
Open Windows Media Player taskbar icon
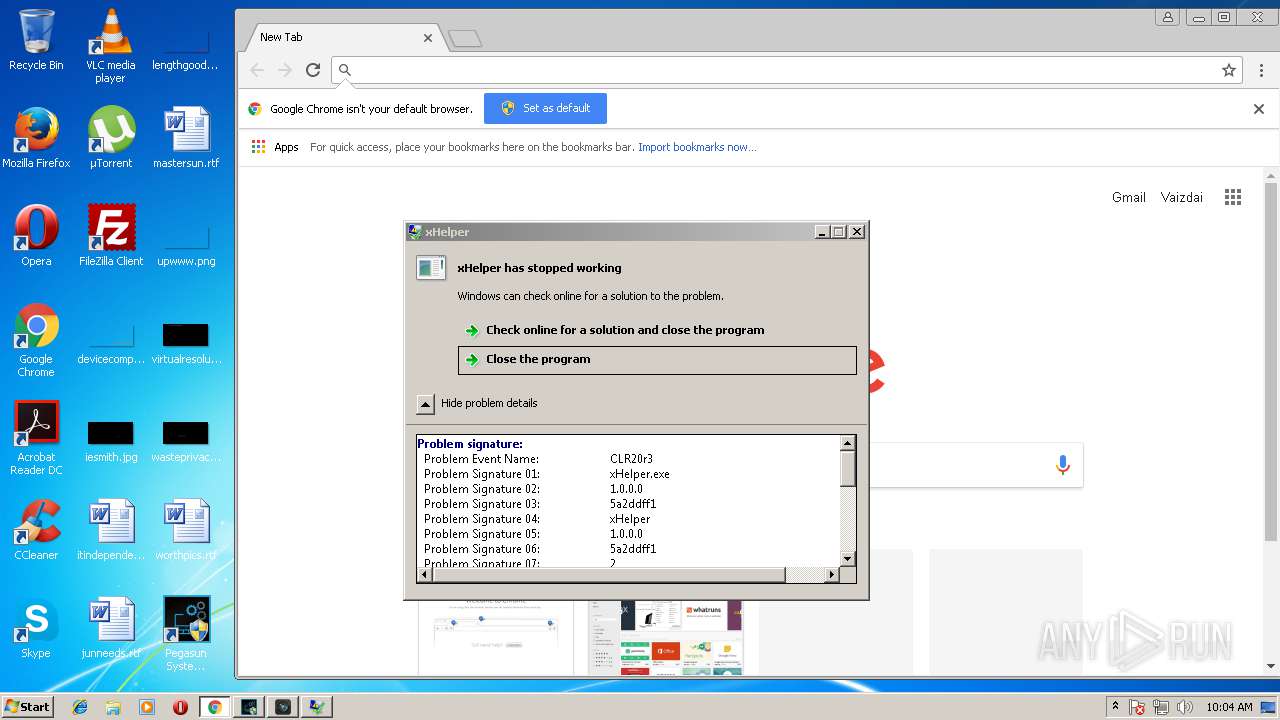coord(147,707)
